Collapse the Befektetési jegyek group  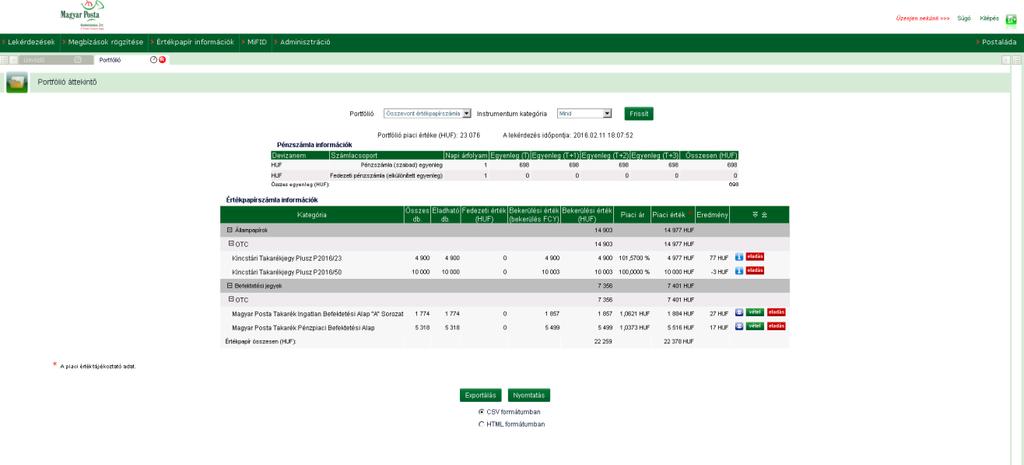229,285
